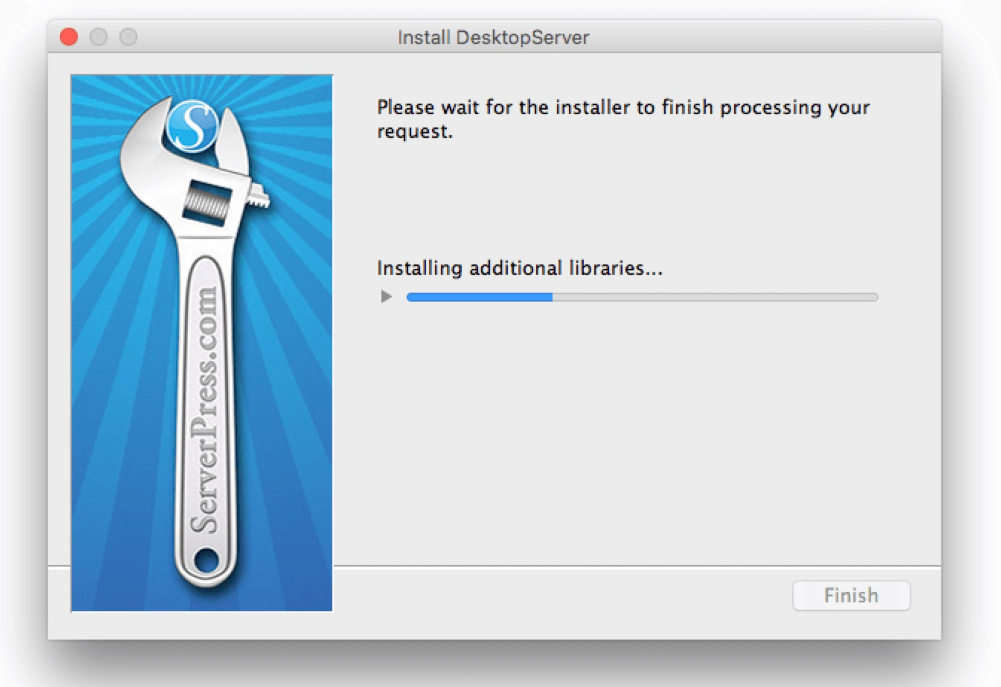1001x687 pixels.
Task: Click the unfilled gray part of the progress bar
Action: pos(714,297)
